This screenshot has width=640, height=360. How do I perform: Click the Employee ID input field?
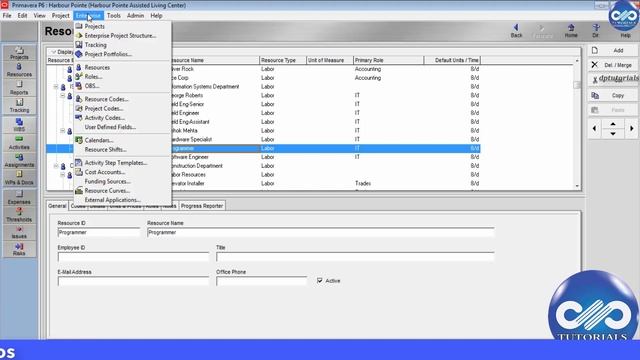tap(133, 257)
